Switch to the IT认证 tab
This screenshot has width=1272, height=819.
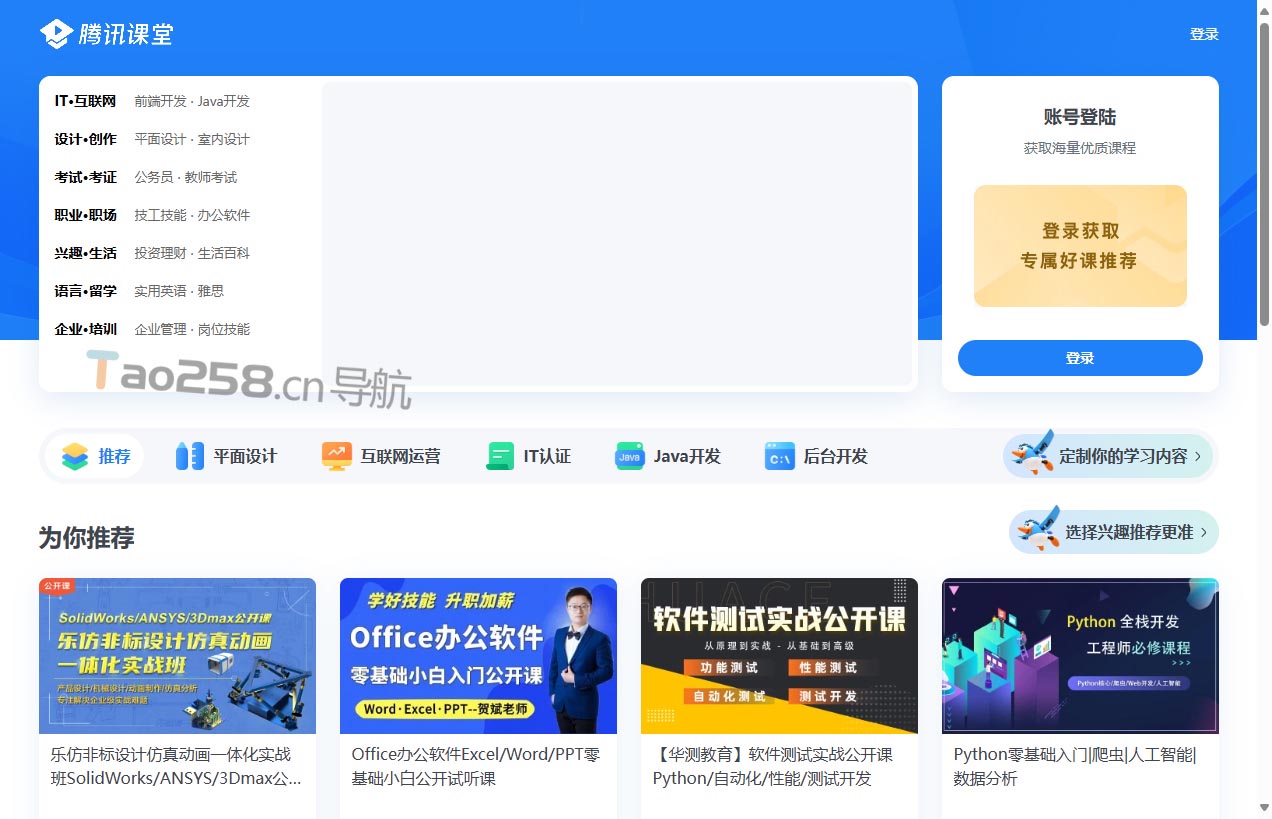[528, 457]
